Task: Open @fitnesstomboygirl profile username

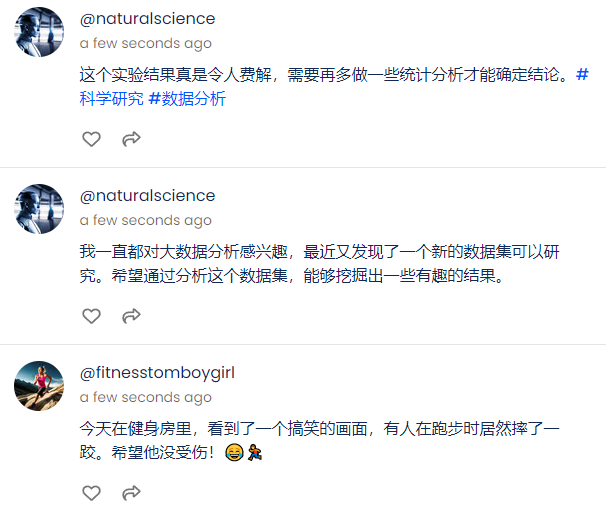Action: click(x=157, y=373)
